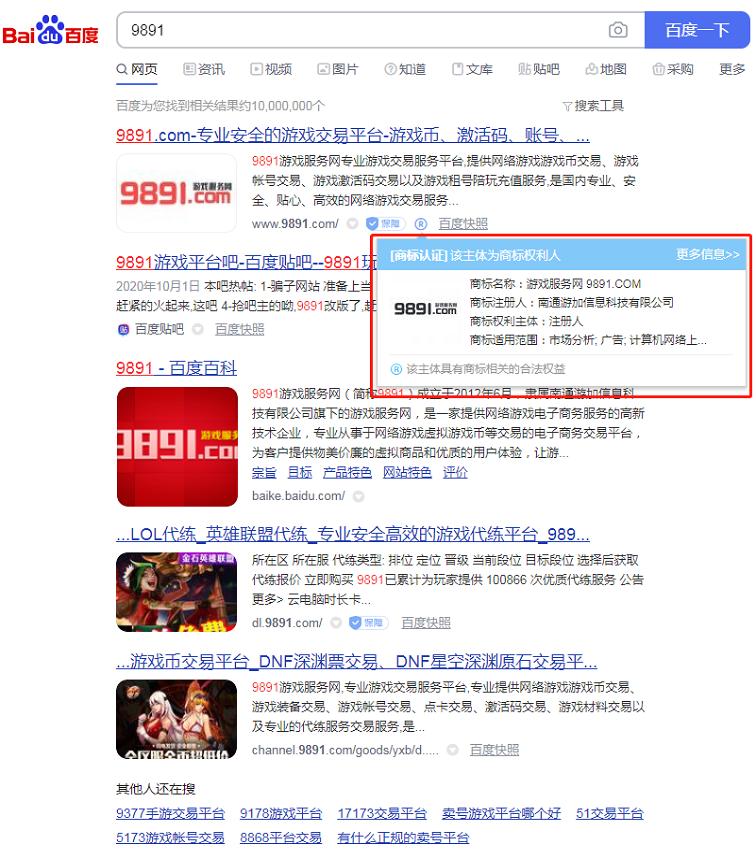Open the 知道 tab
Screen dimensions: 756x859
[405, 69]
